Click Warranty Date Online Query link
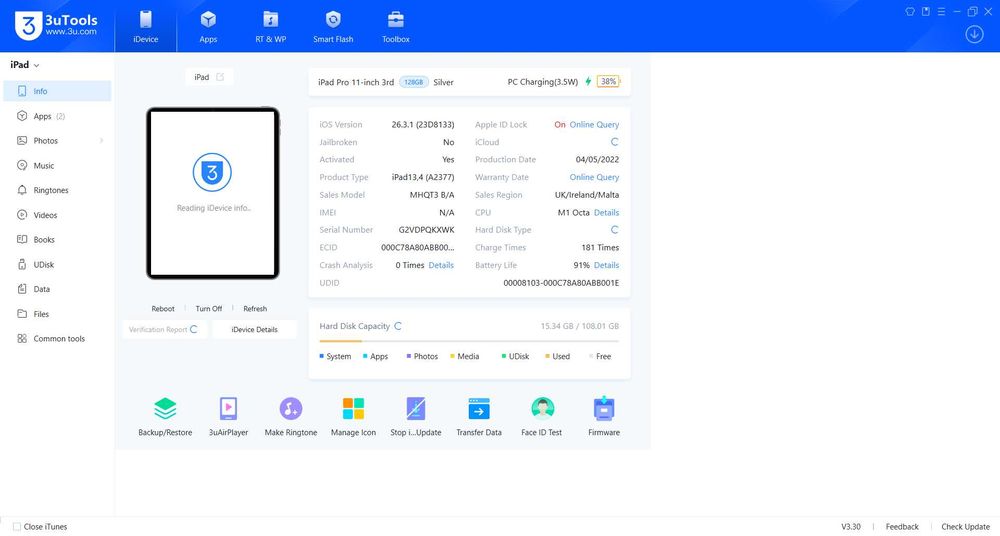This screenshot has height=536, width=1000. (x=594, y=177)
